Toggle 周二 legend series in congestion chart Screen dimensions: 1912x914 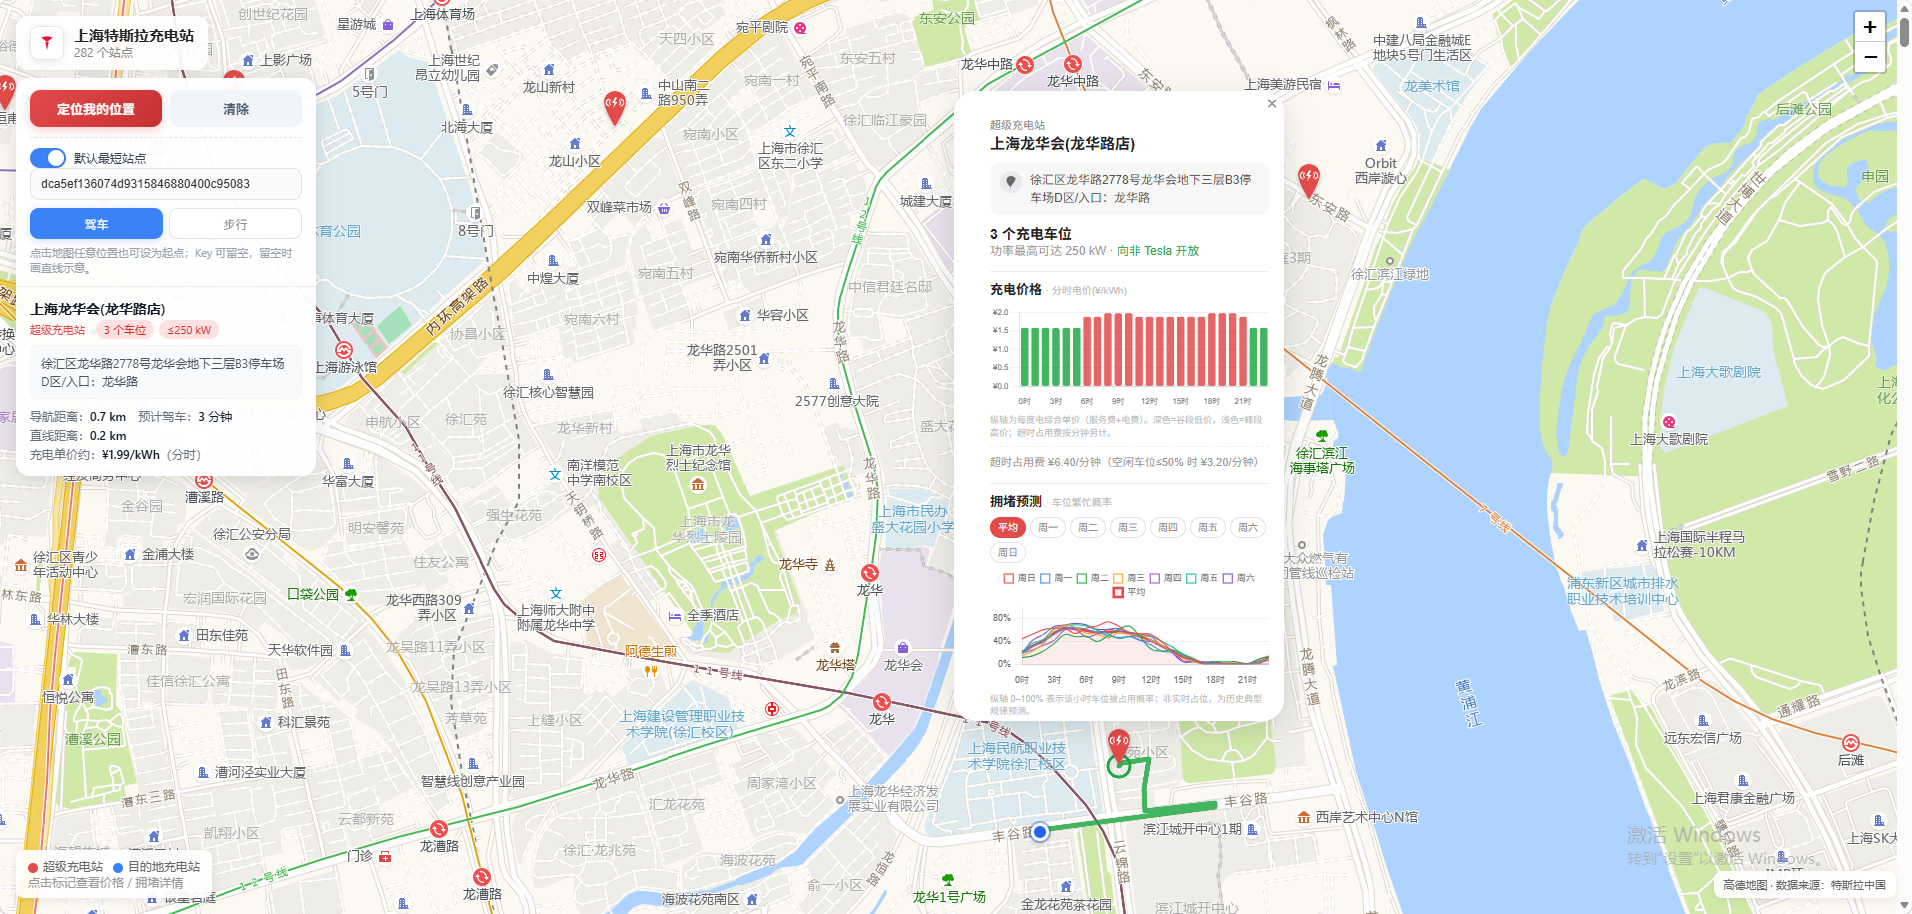coord(1092,578)
